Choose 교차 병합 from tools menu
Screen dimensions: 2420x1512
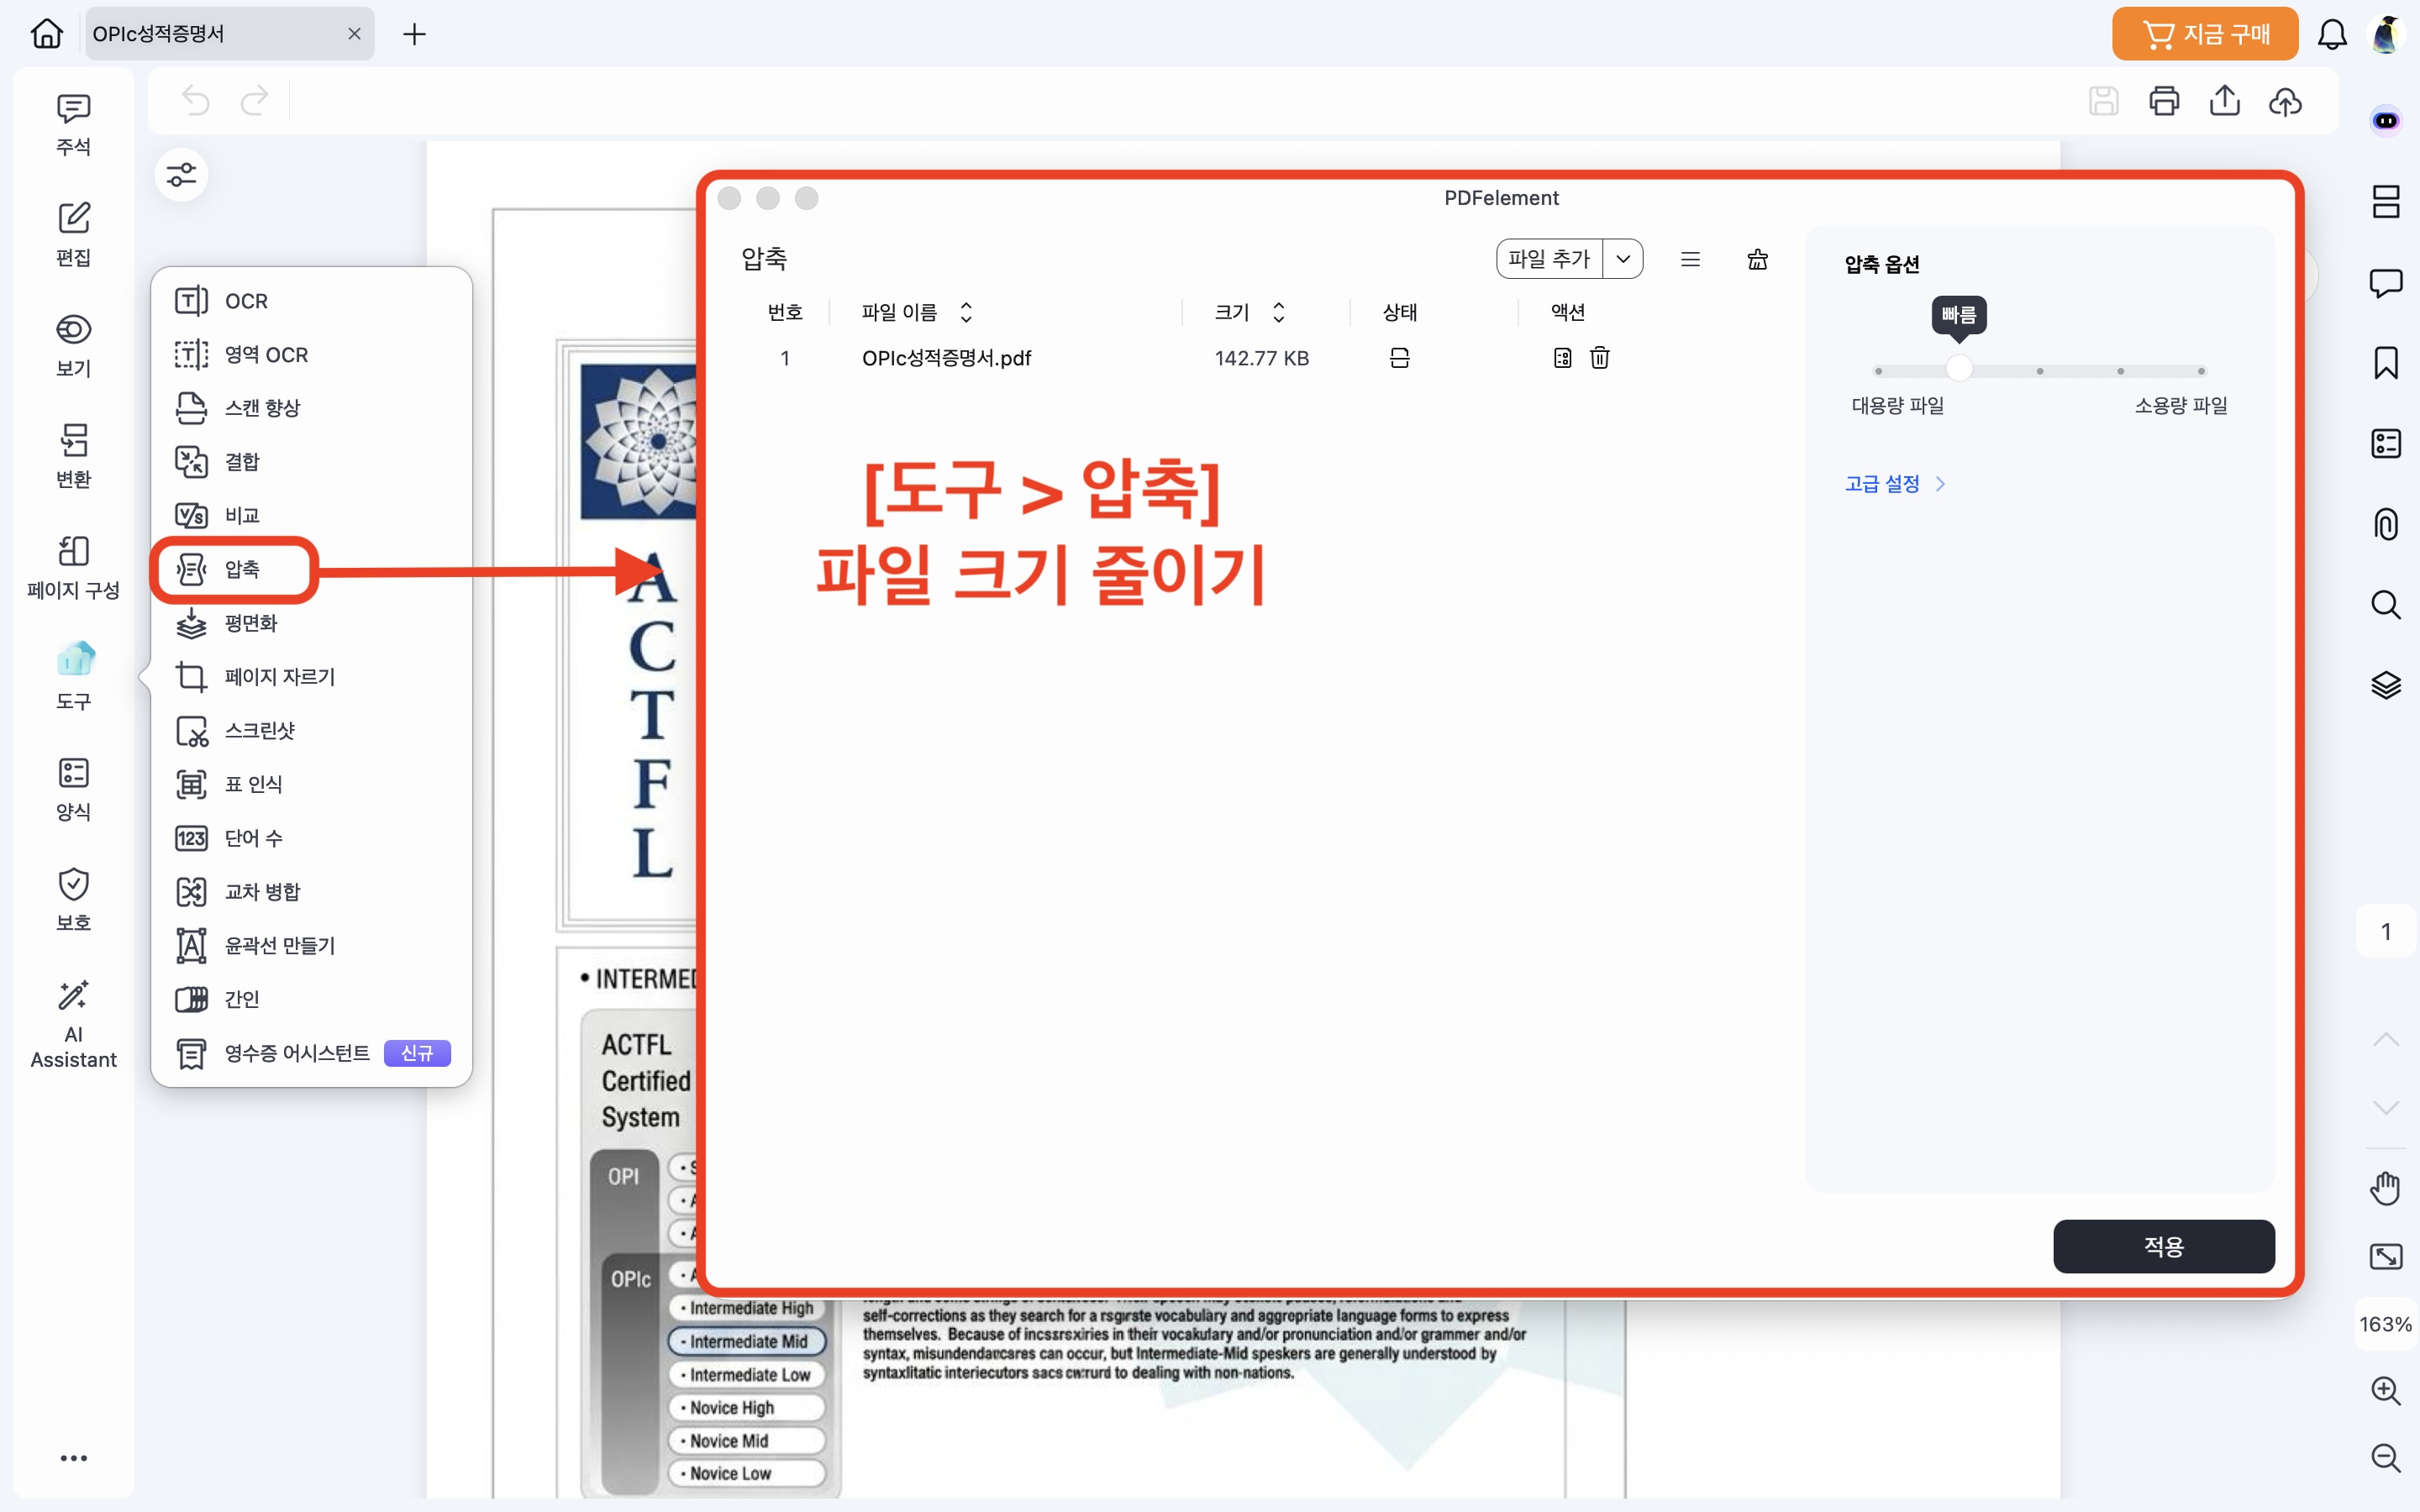coord(311,892)
